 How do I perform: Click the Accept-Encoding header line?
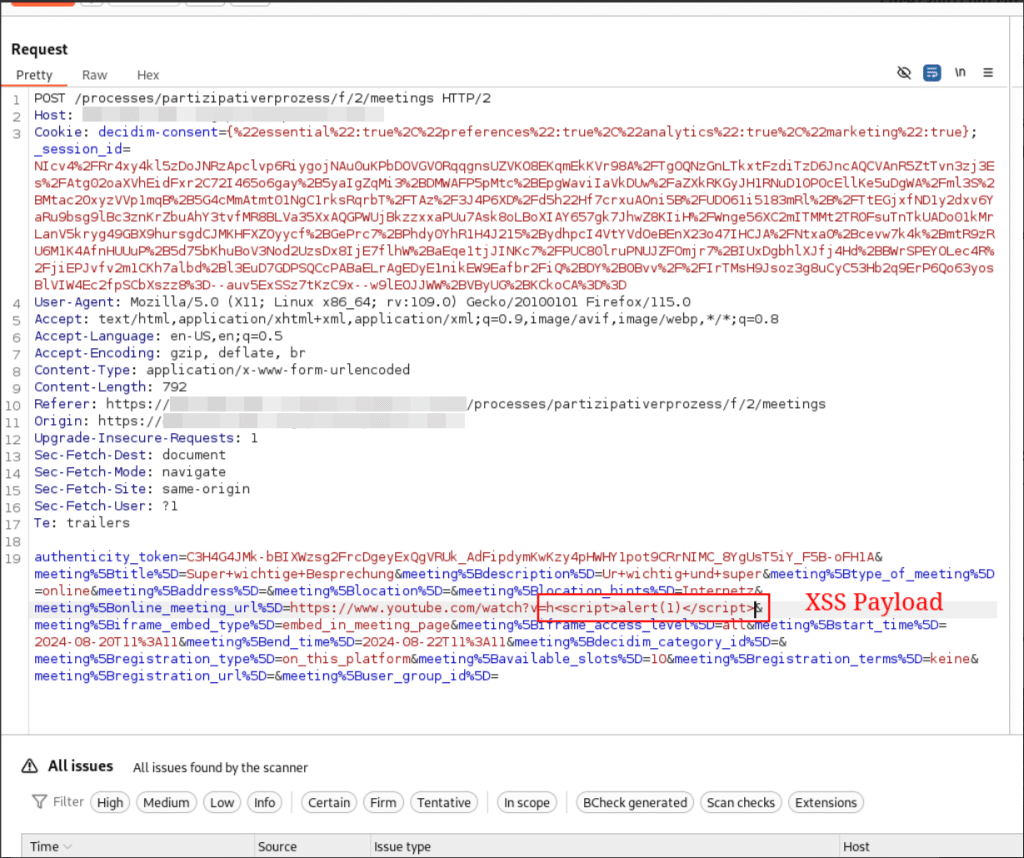170,353
